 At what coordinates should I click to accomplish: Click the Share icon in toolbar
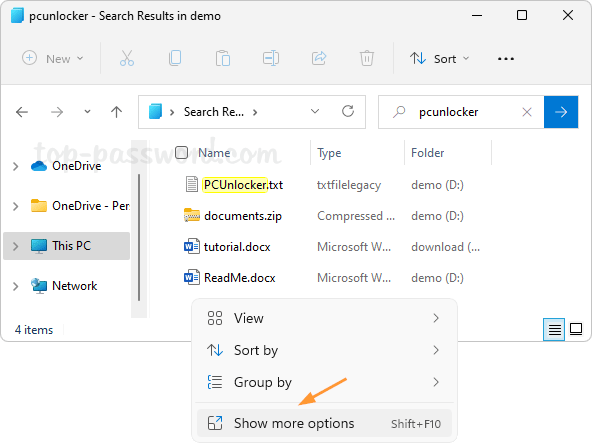tap(319, 59)
